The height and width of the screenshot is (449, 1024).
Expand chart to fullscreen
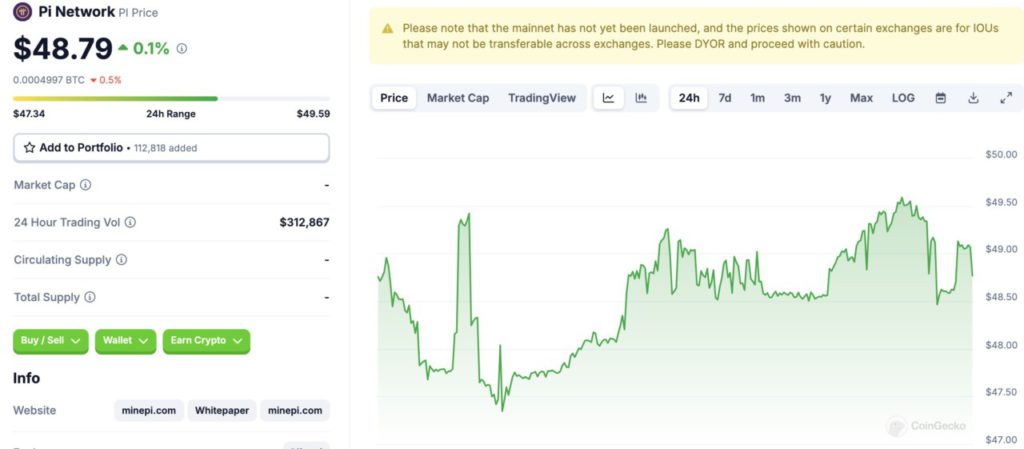[1006, 98]
